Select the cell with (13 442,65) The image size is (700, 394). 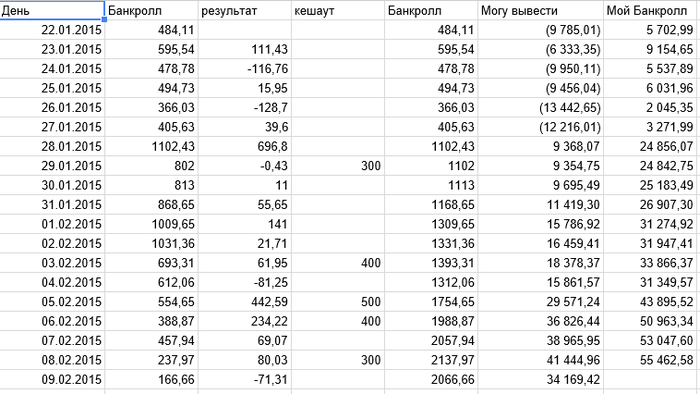(x=540, y=108)
